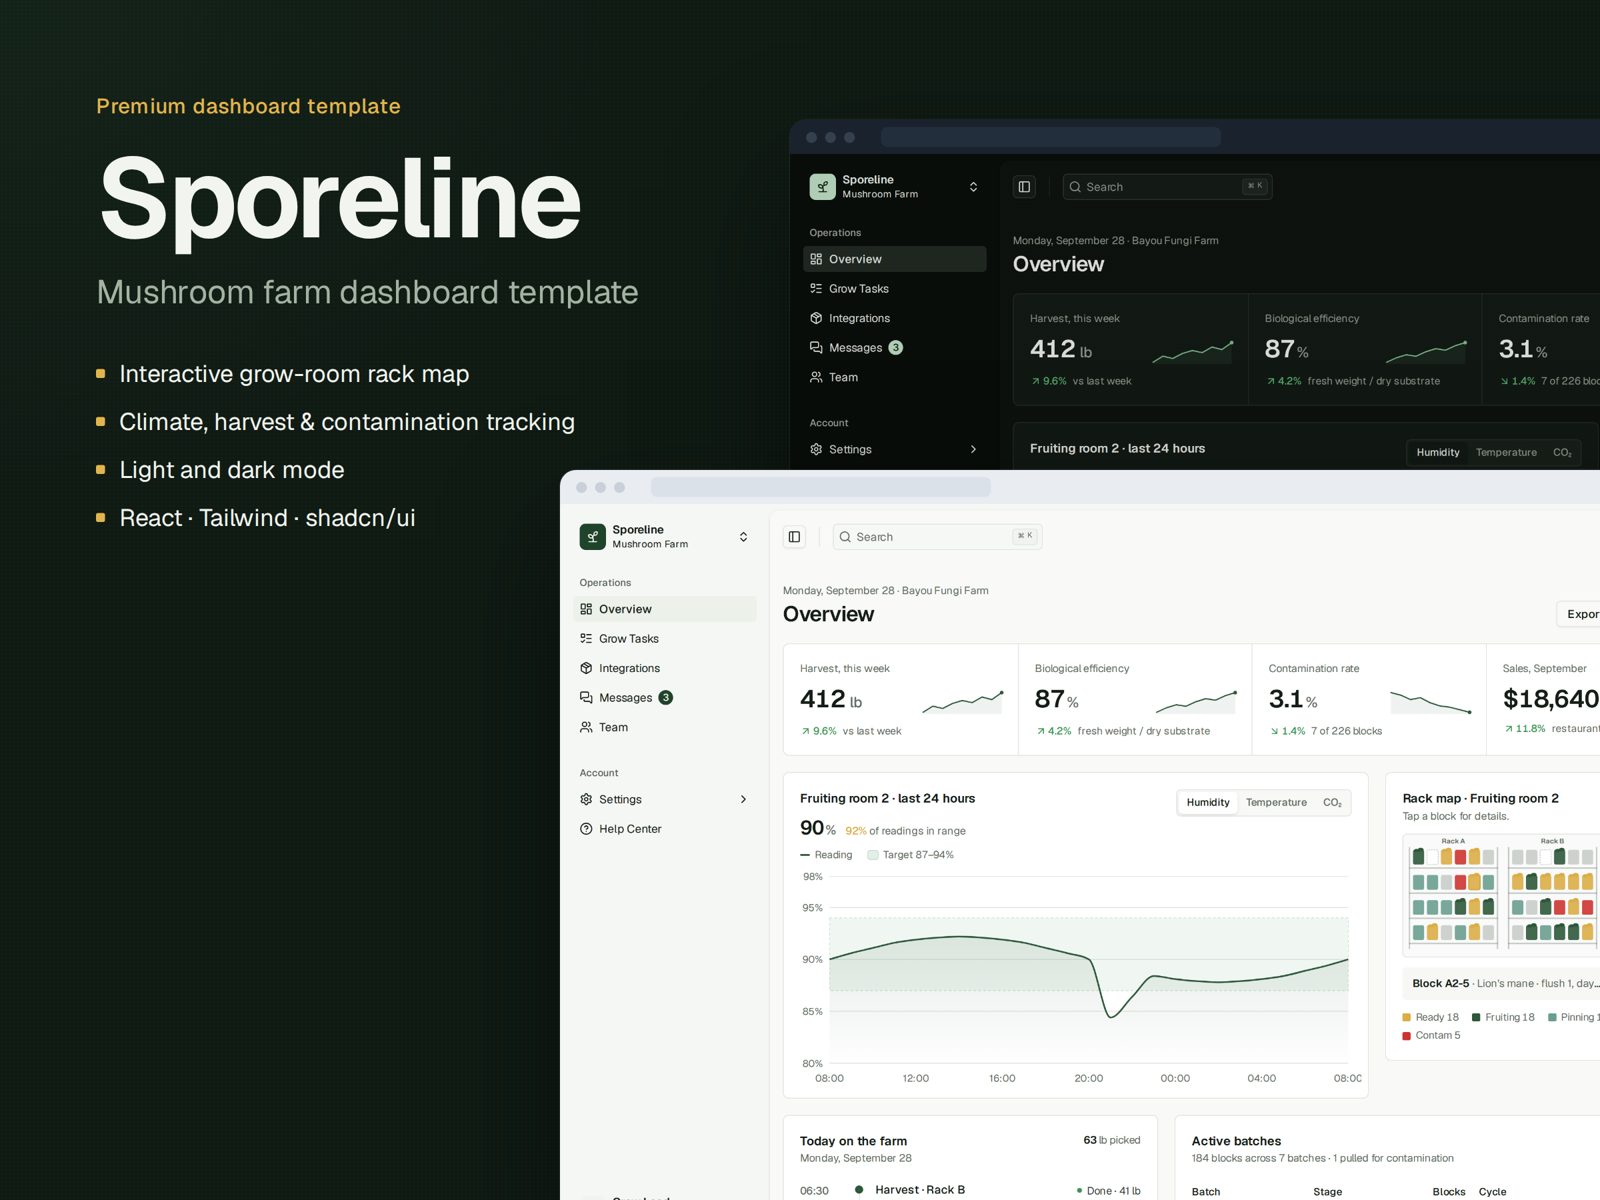The width and height of the screenshot is (1600, 1200).
Task: Toggle Target 87–94% legend in humidity chart
Action: (911, 855)
